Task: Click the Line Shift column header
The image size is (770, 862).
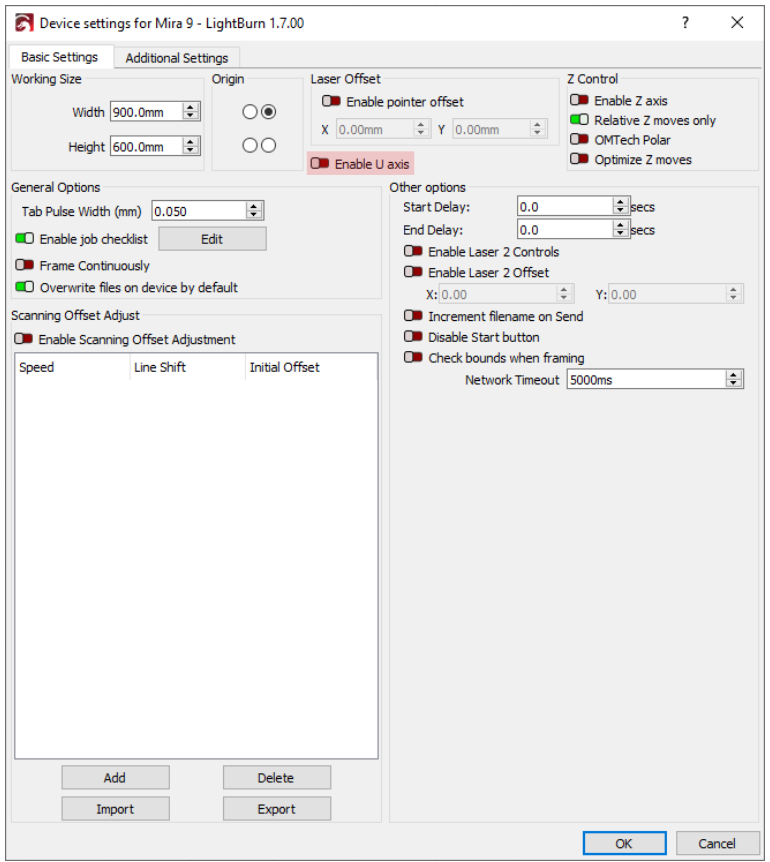Action: pos(187,367)
